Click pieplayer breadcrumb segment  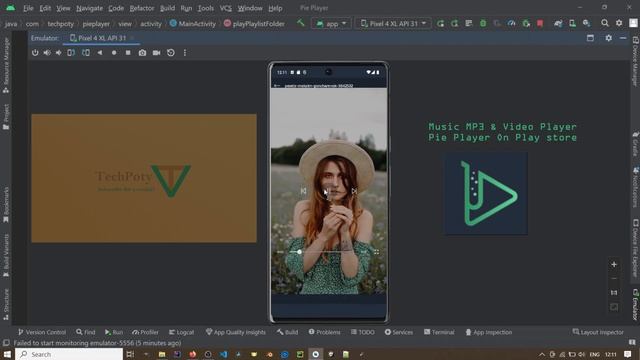96,24
